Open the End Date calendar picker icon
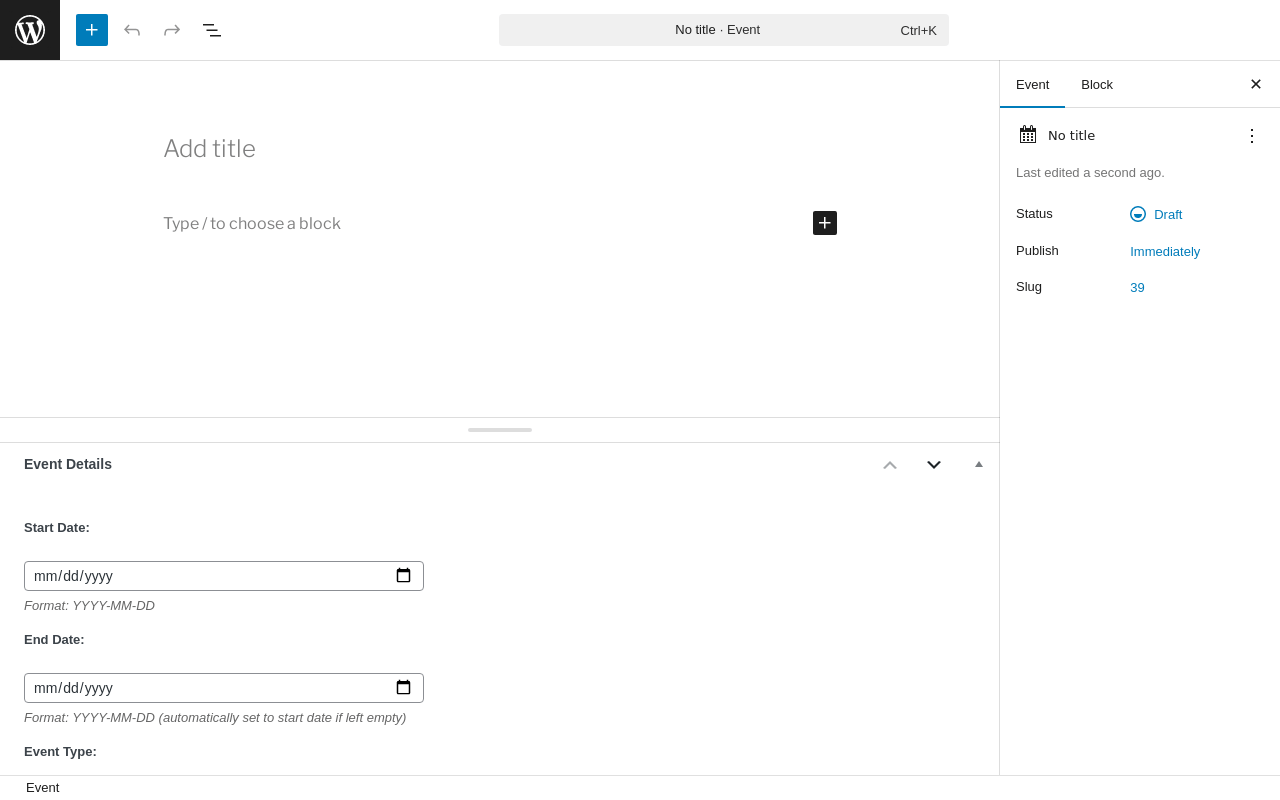The height and width of the screenshot is (800, 1280). 403,688
